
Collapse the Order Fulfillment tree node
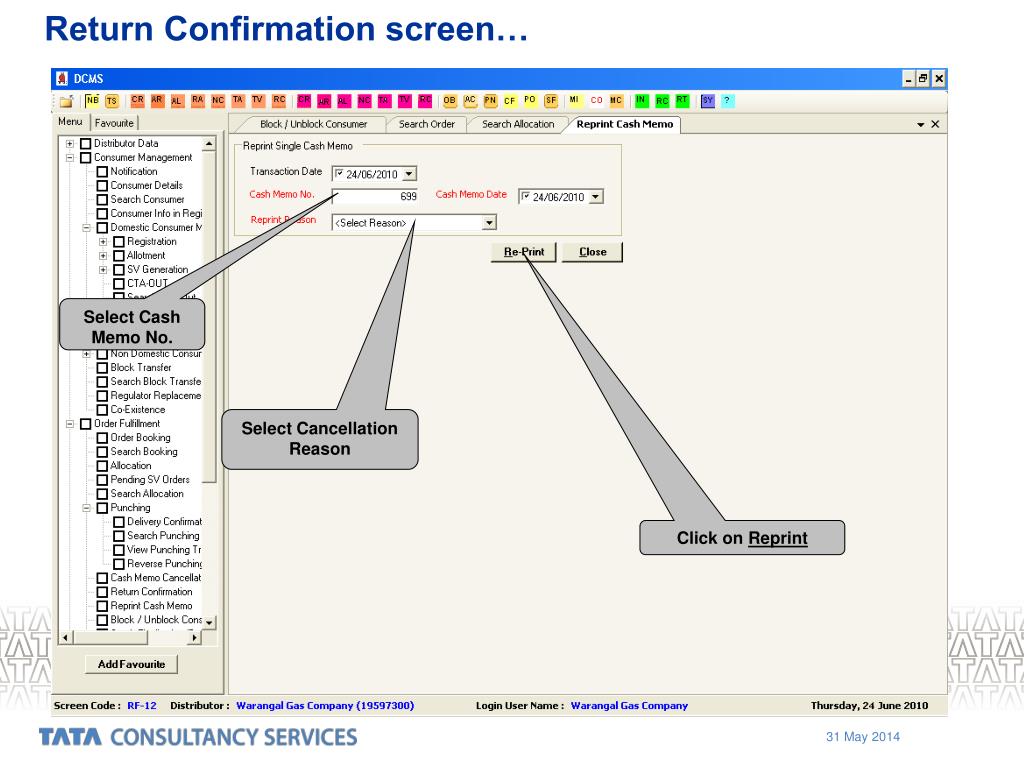click(70, 424)
